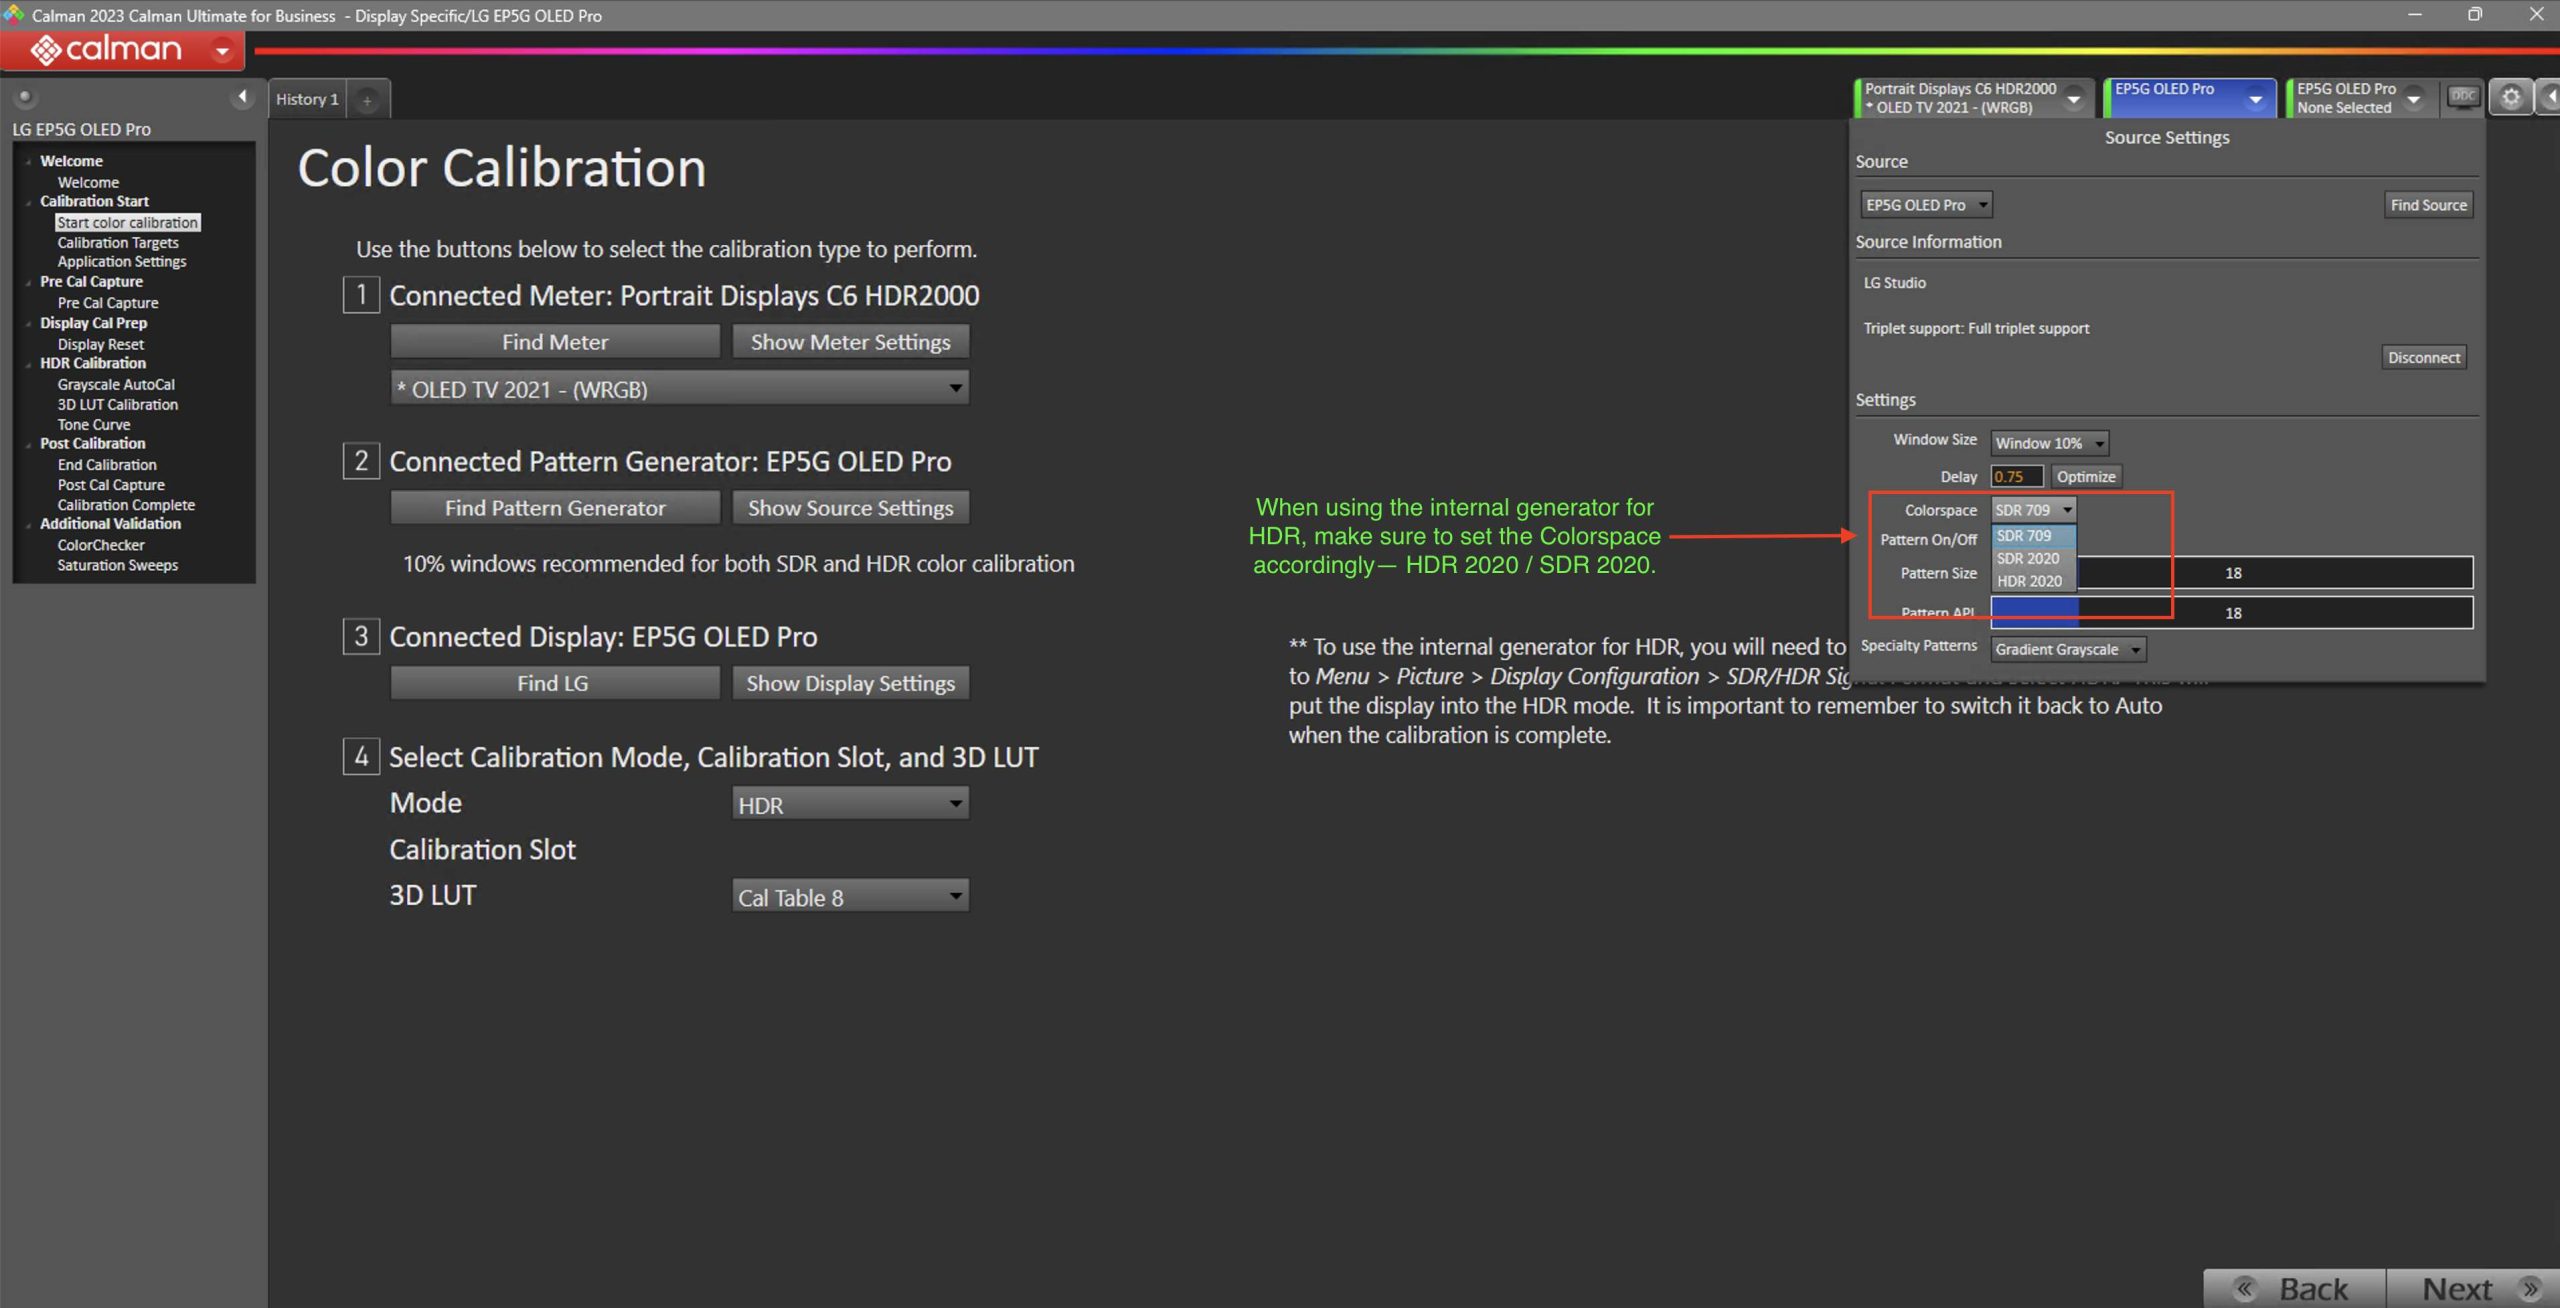The image size is (2560, 1308).
Task: Collapse the Additional Validation group arrow
Action: [x=28, y=525]
